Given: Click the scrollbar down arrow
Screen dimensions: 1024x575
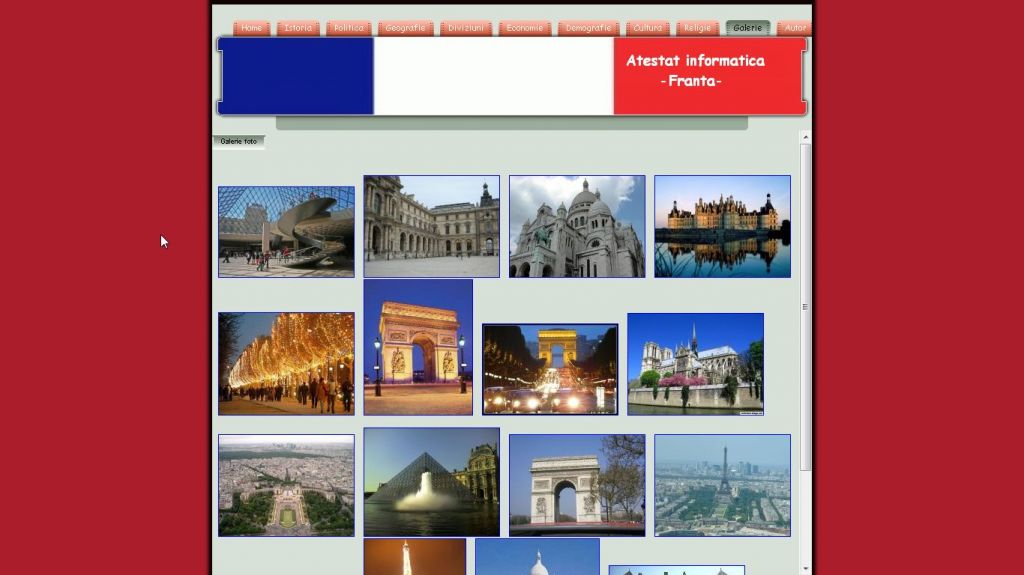Looking at the screenshot, I should coord(805,568).
